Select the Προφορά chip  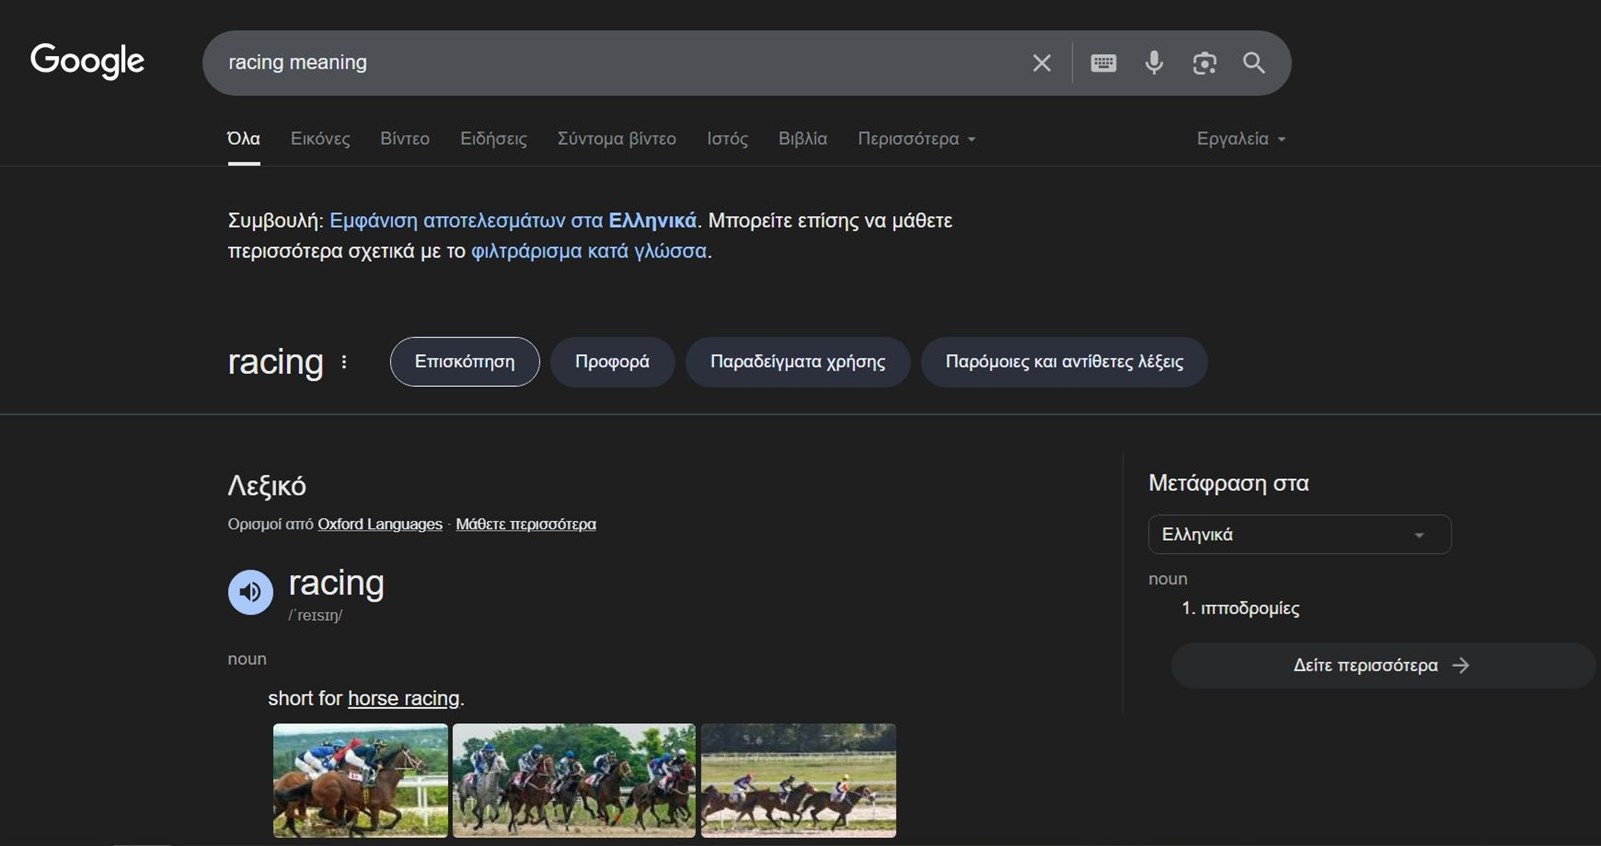(612, 362)
